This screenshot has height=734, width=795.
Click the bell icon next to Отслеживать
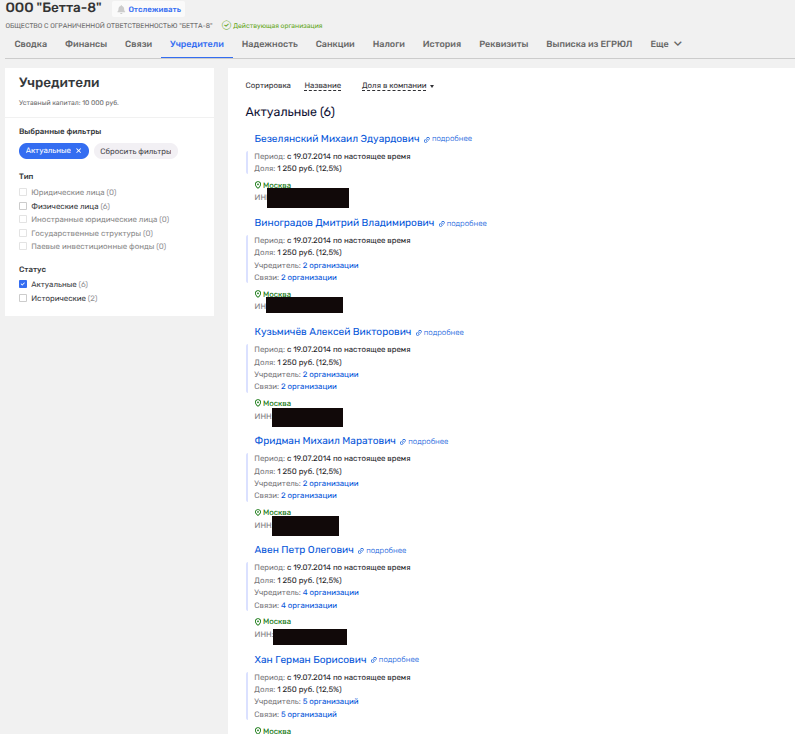coord(122,9)
